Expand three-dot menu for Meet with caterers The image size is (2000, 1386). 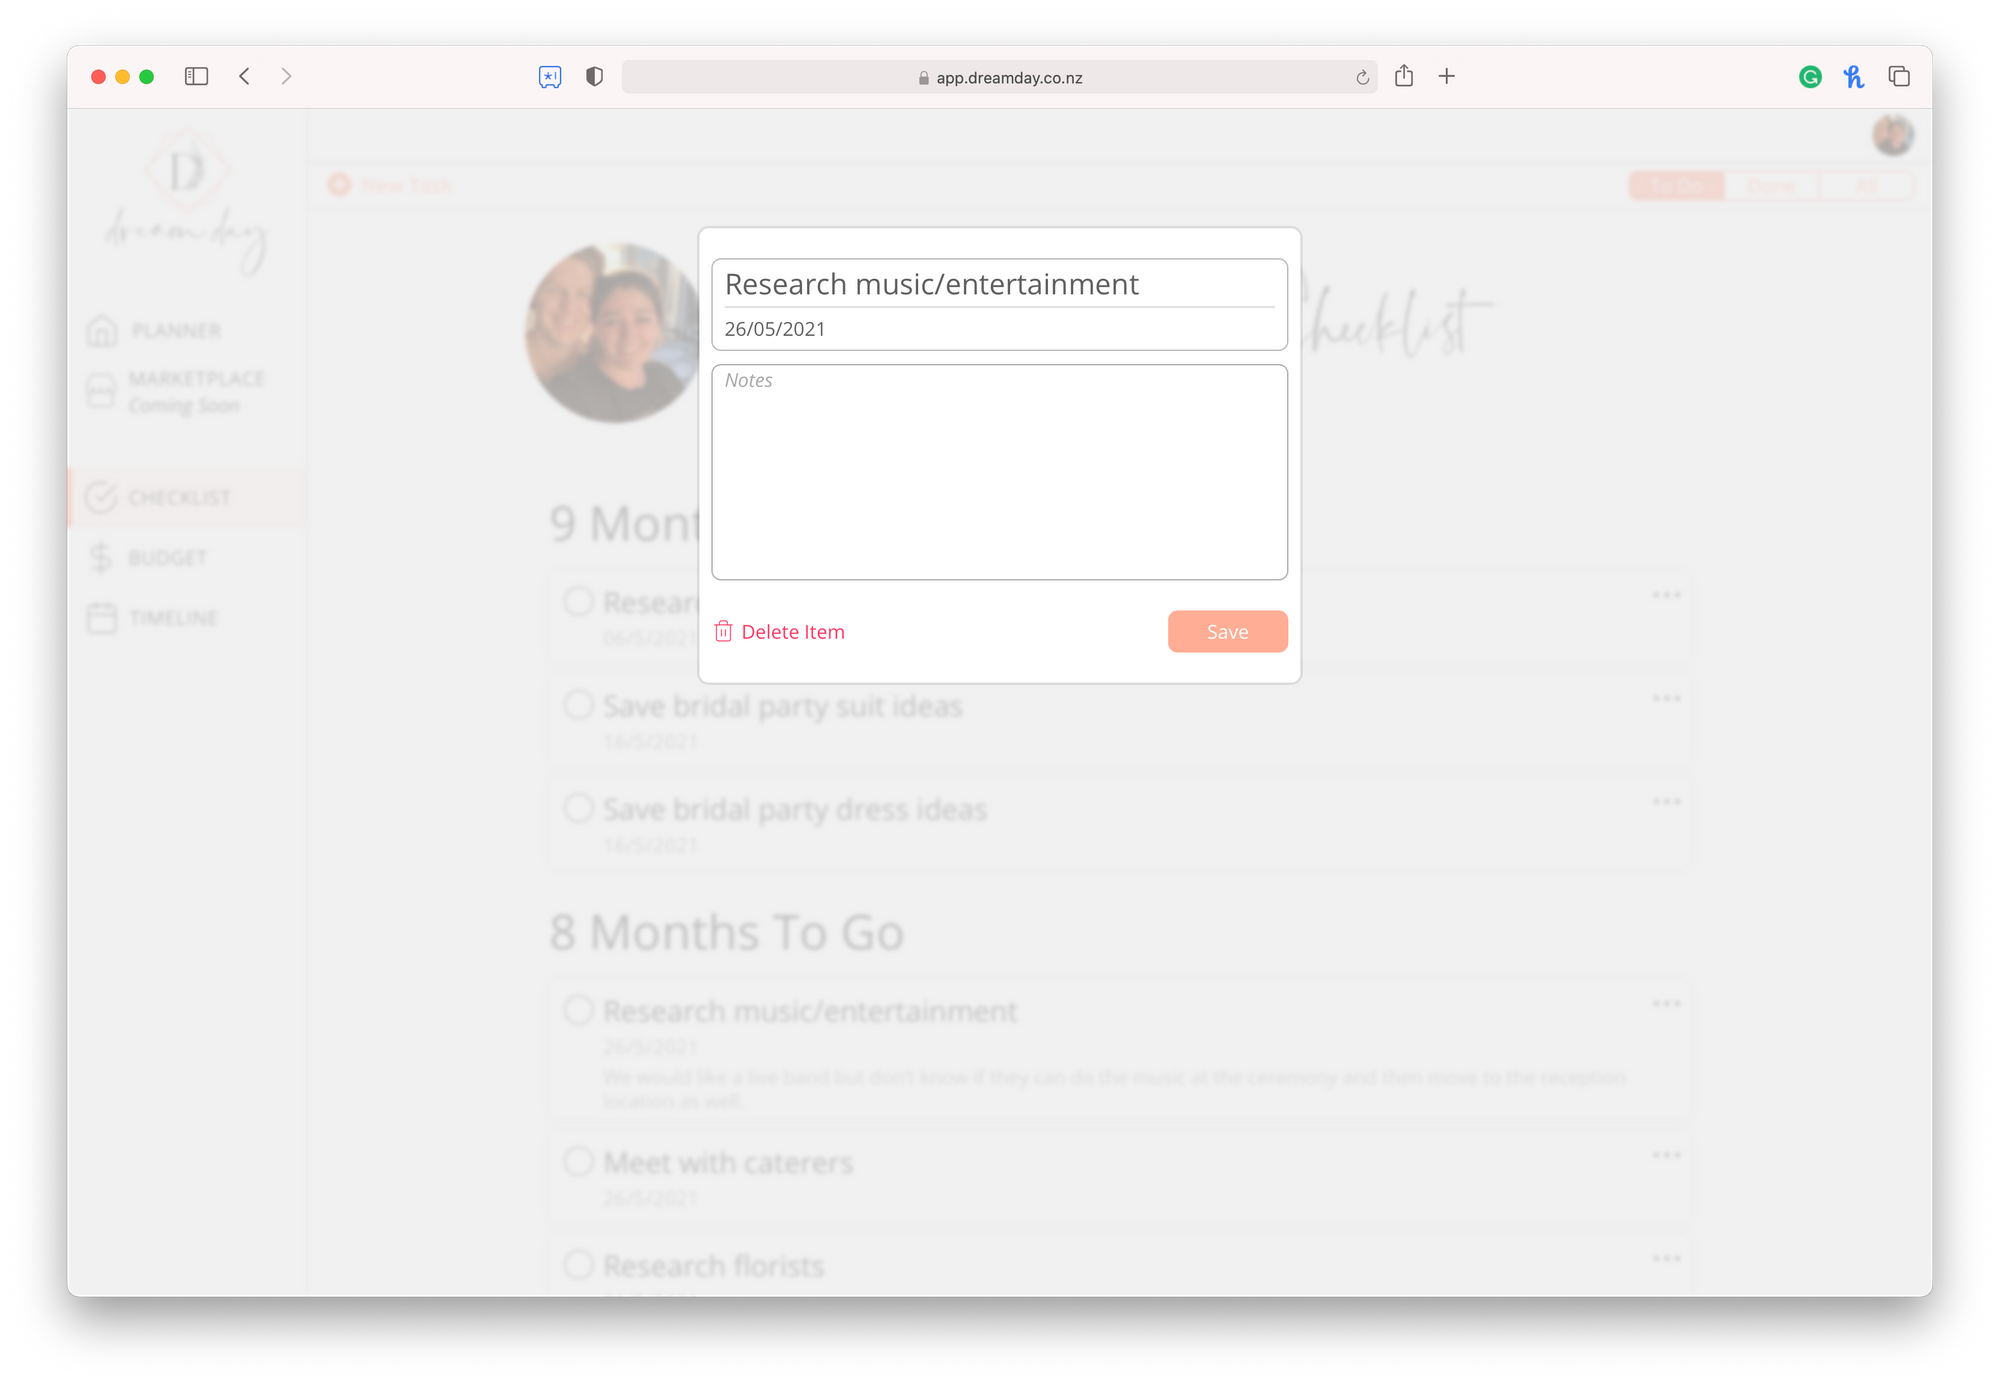[x=1666, y=1155]
